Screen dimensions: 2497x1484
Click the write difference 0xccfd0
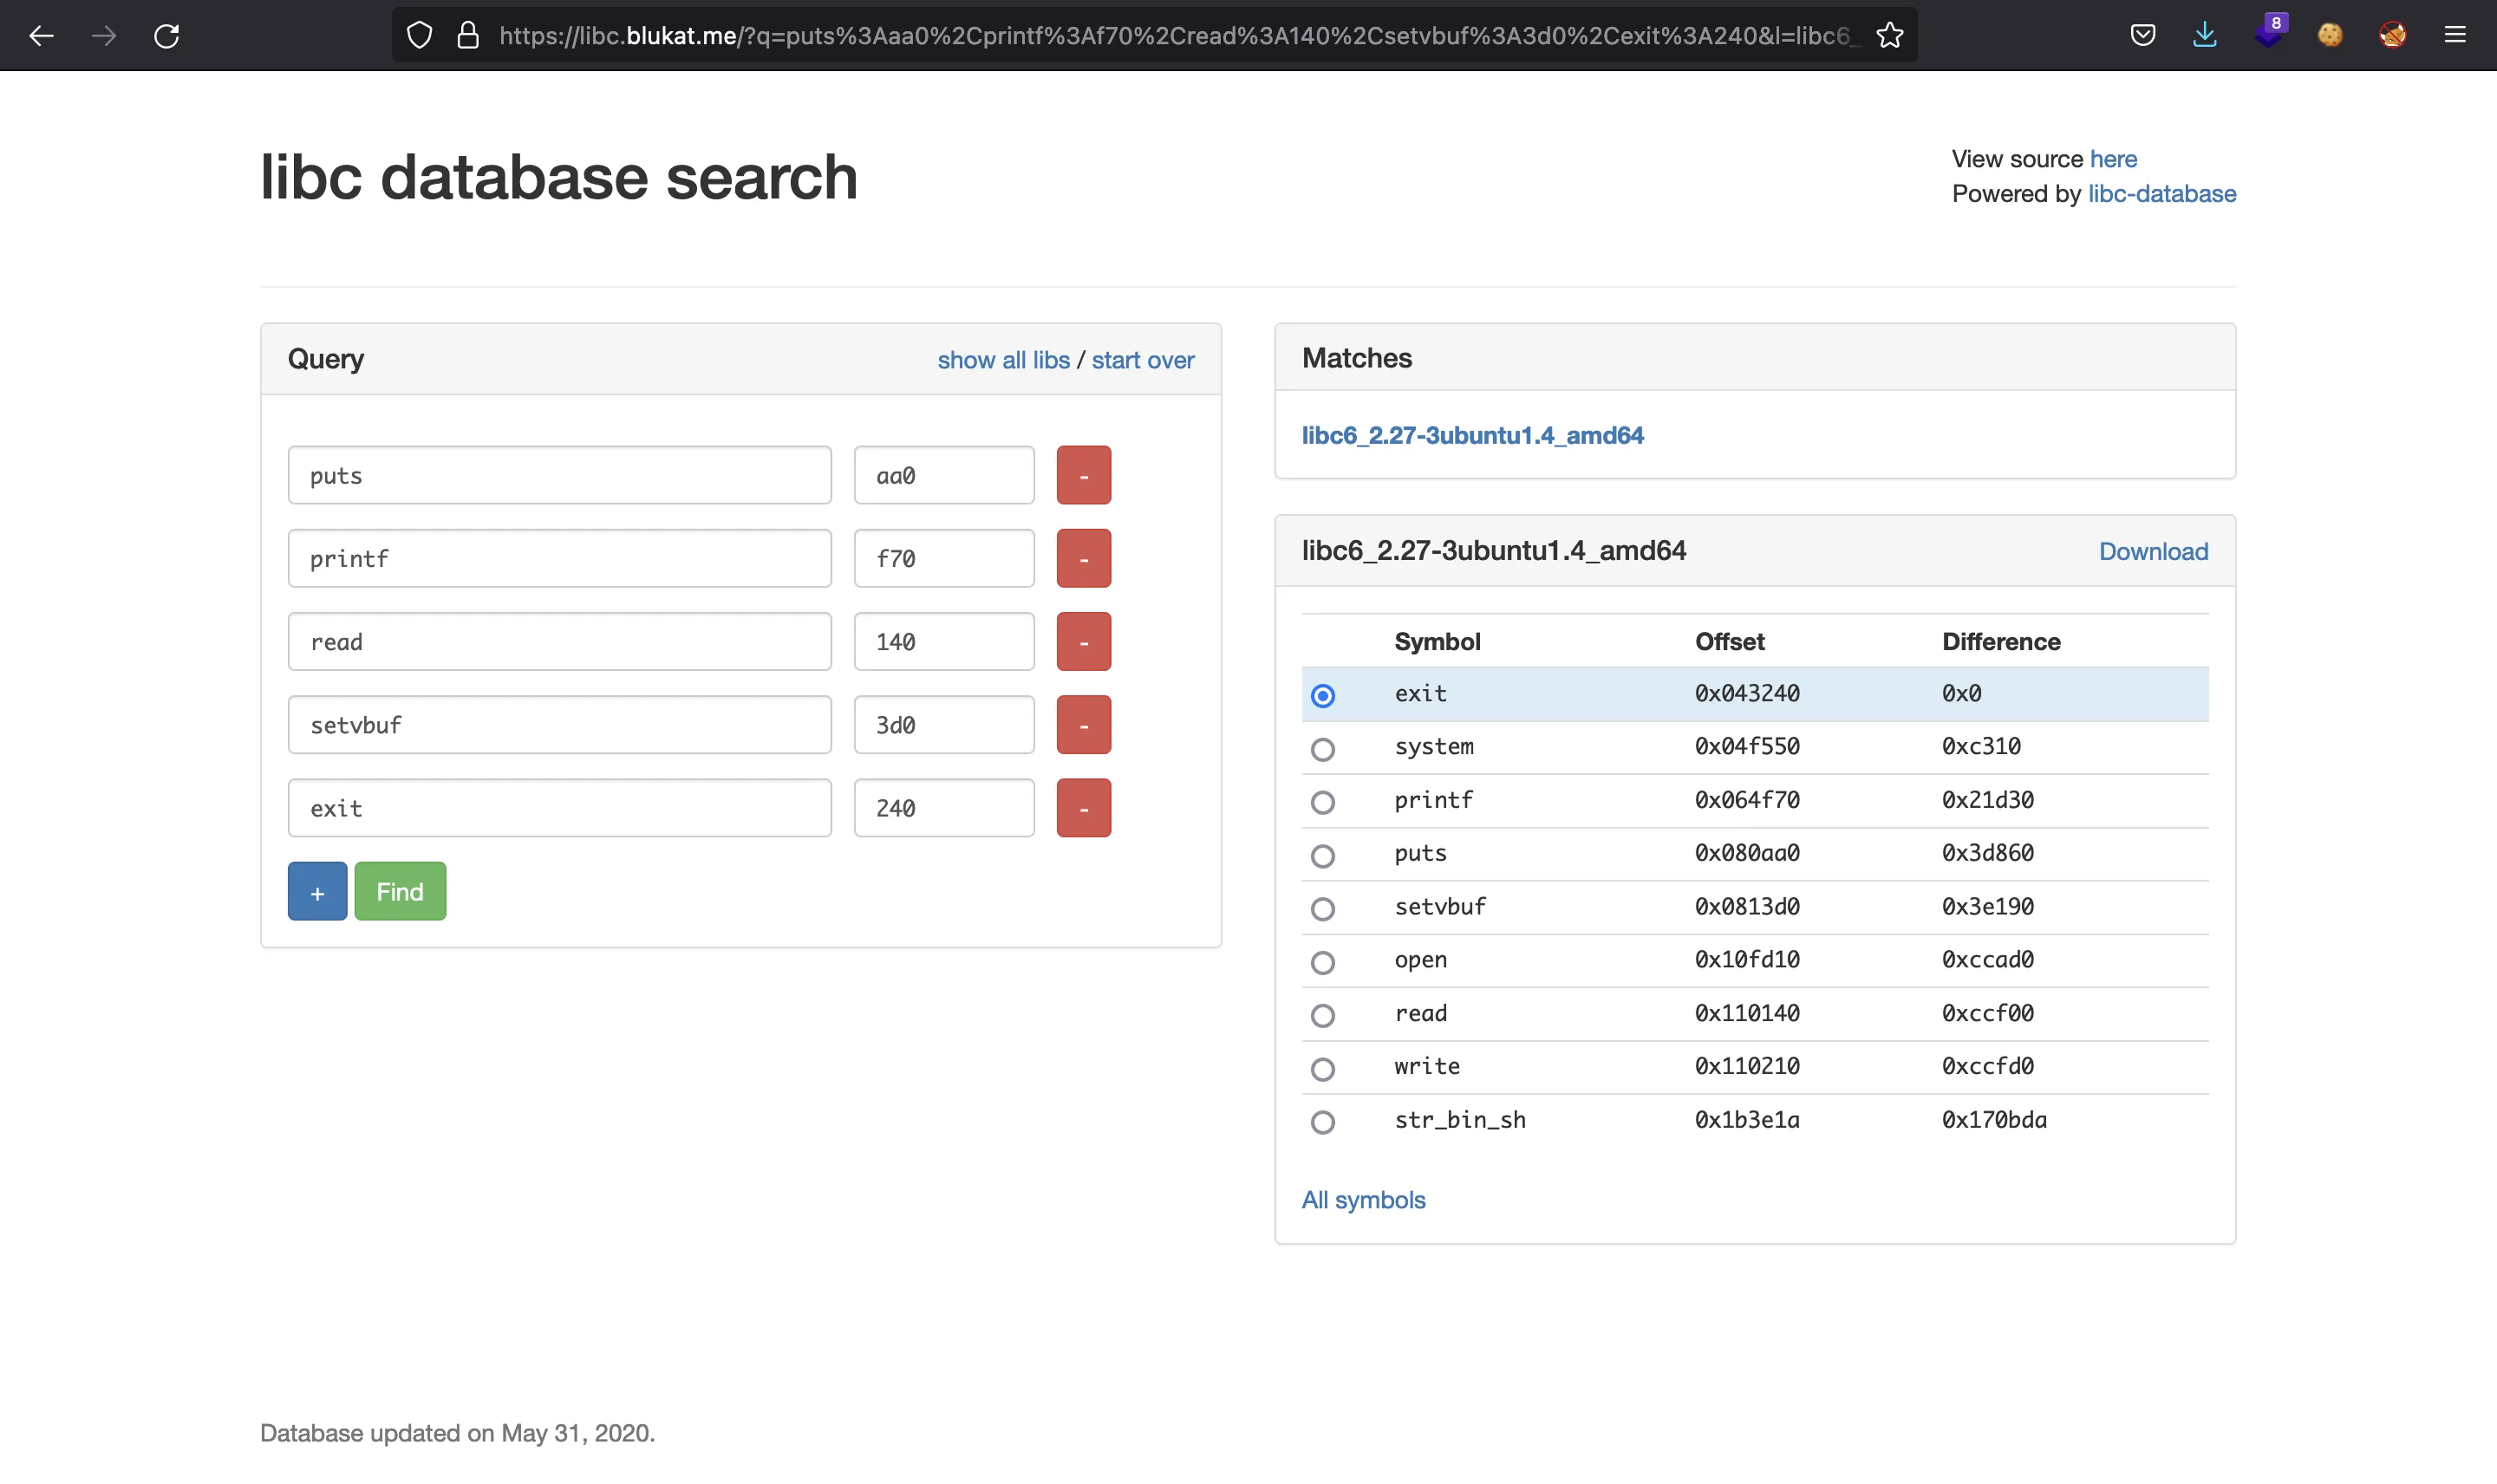[1987, 1066]
